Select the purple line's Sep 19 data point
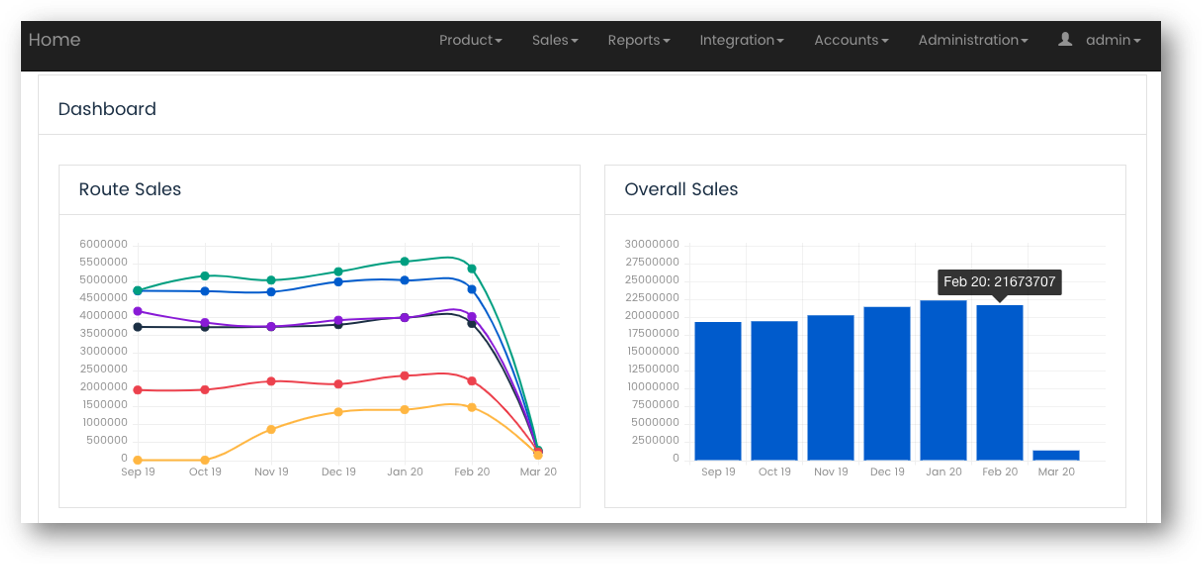 [137, 311]
